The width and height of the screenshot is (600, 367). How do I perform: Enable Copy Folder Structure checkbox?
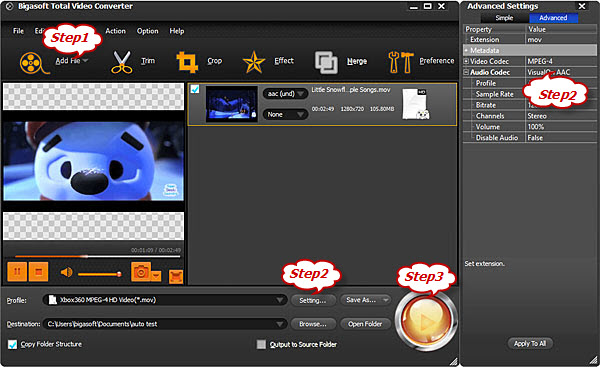pyautogui.click(x=13, y=344)
